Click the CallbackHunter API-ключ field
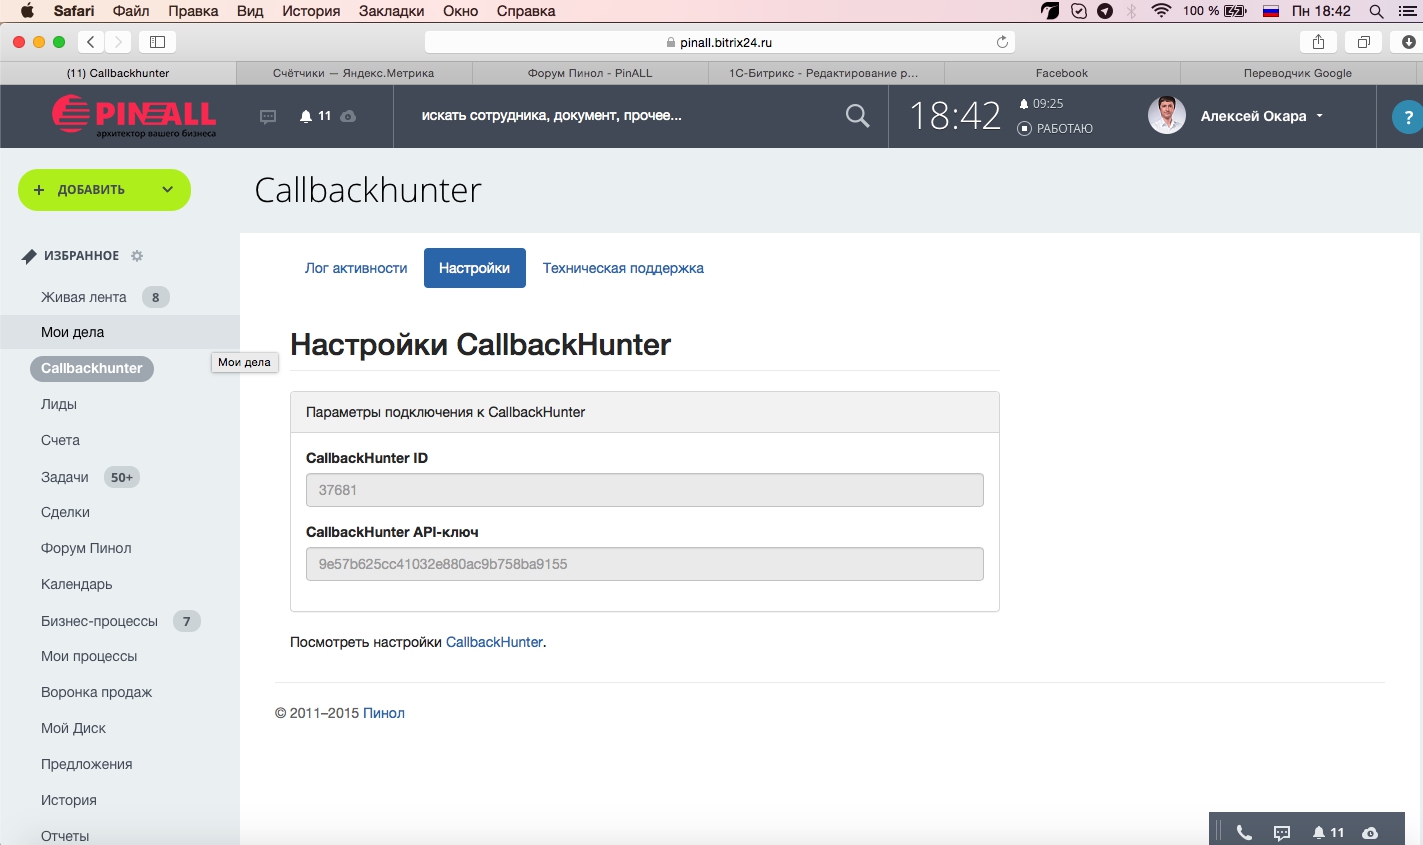Viewport: 1423px width, 845px height. click(644, 564)
